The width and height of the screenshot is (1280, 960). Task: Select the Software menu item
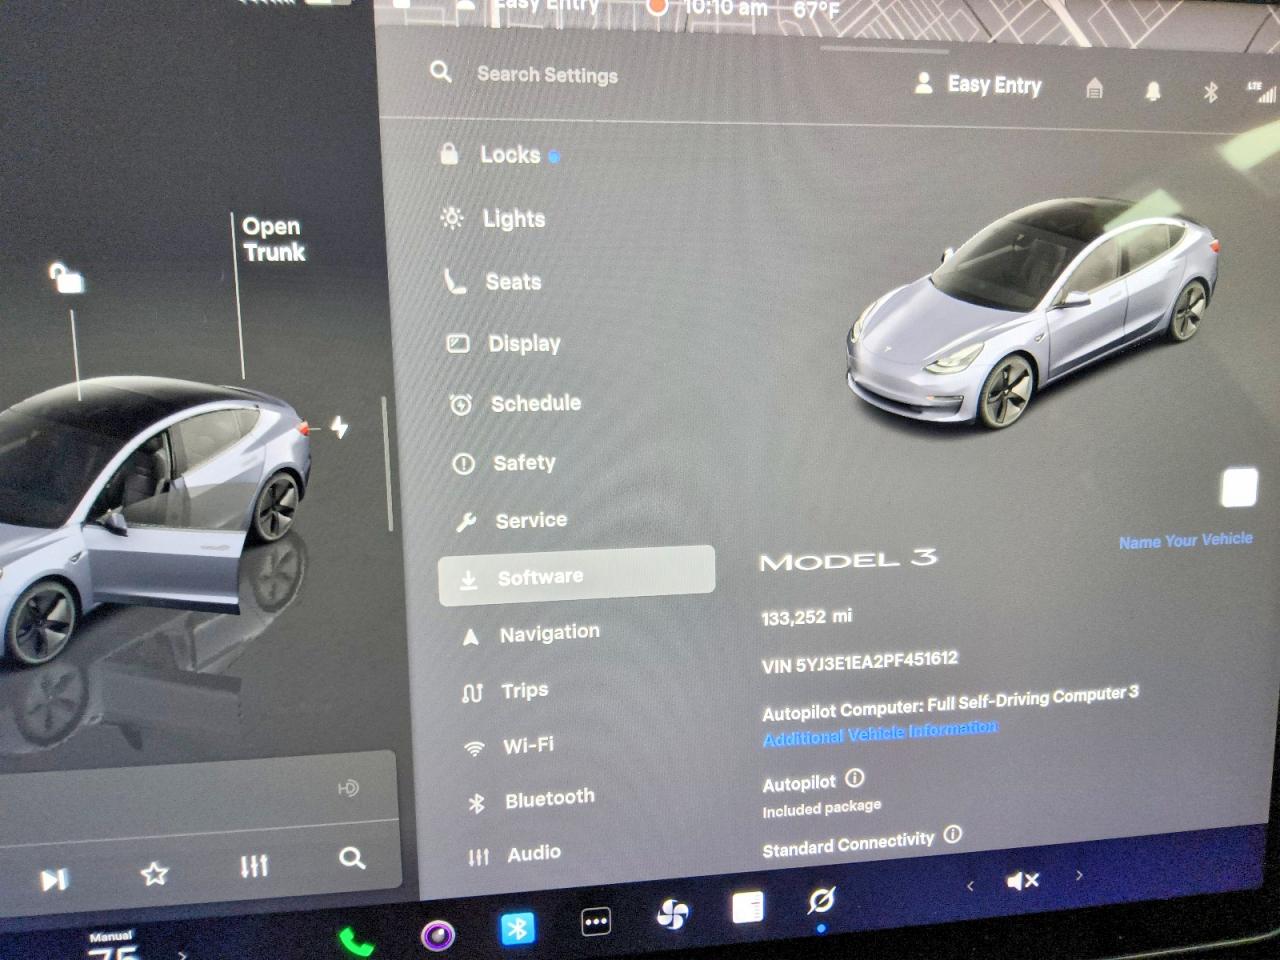pyautogui.click(x=577, y=576)
